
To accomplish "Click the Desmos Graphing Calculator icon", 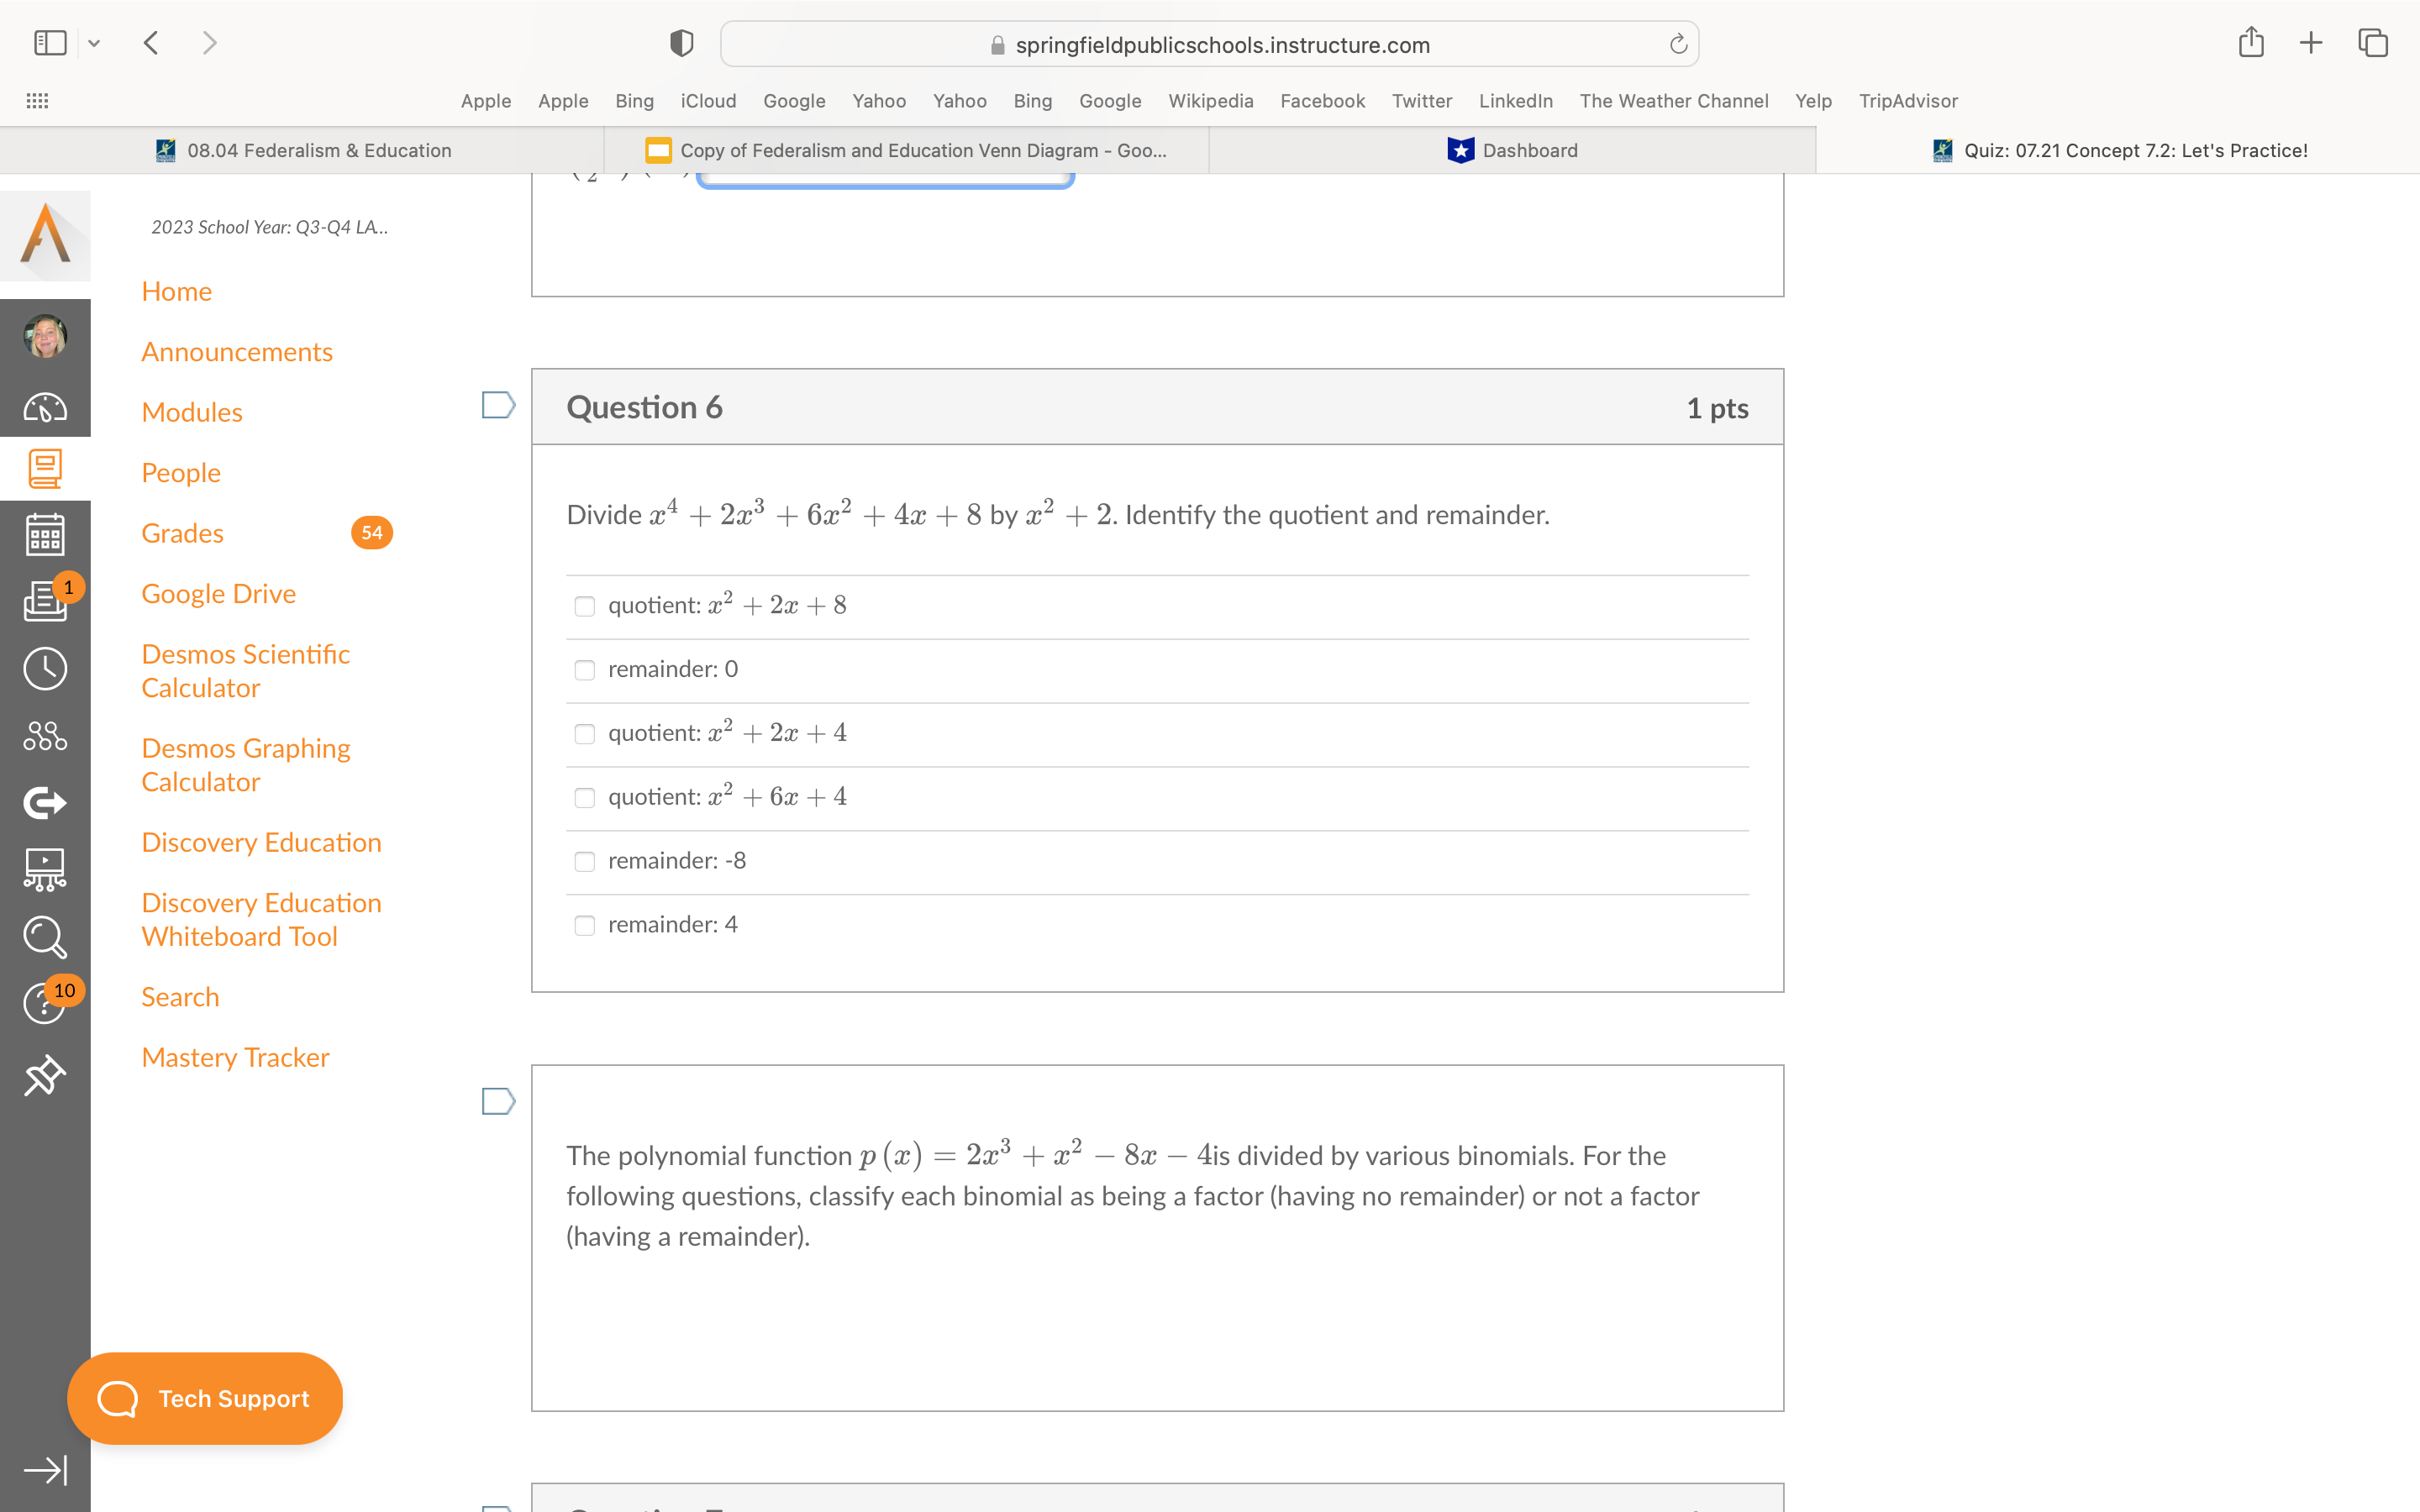I will 247,763.
